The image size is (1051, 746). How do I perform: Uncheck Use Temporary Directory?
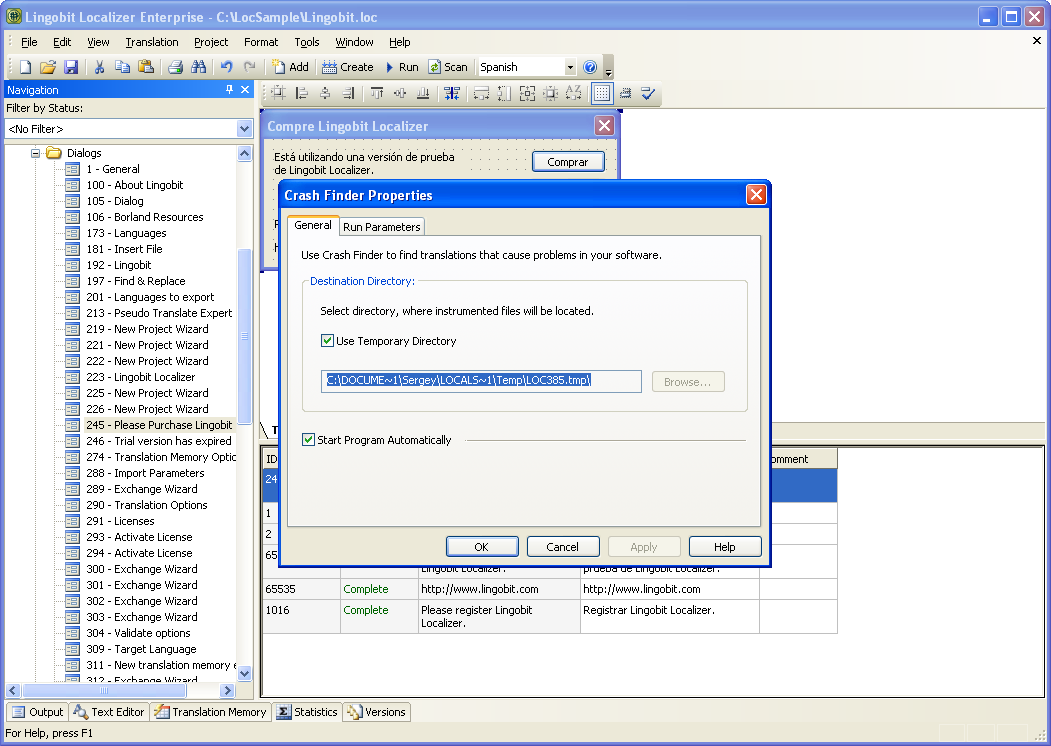click(327, 340)
